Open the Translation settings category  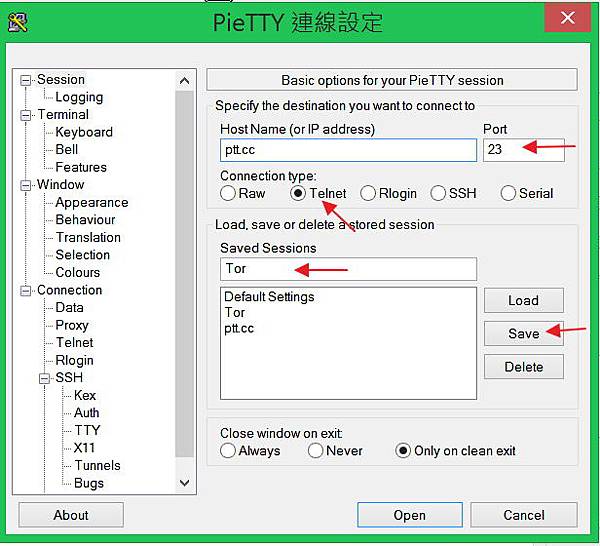88,237
